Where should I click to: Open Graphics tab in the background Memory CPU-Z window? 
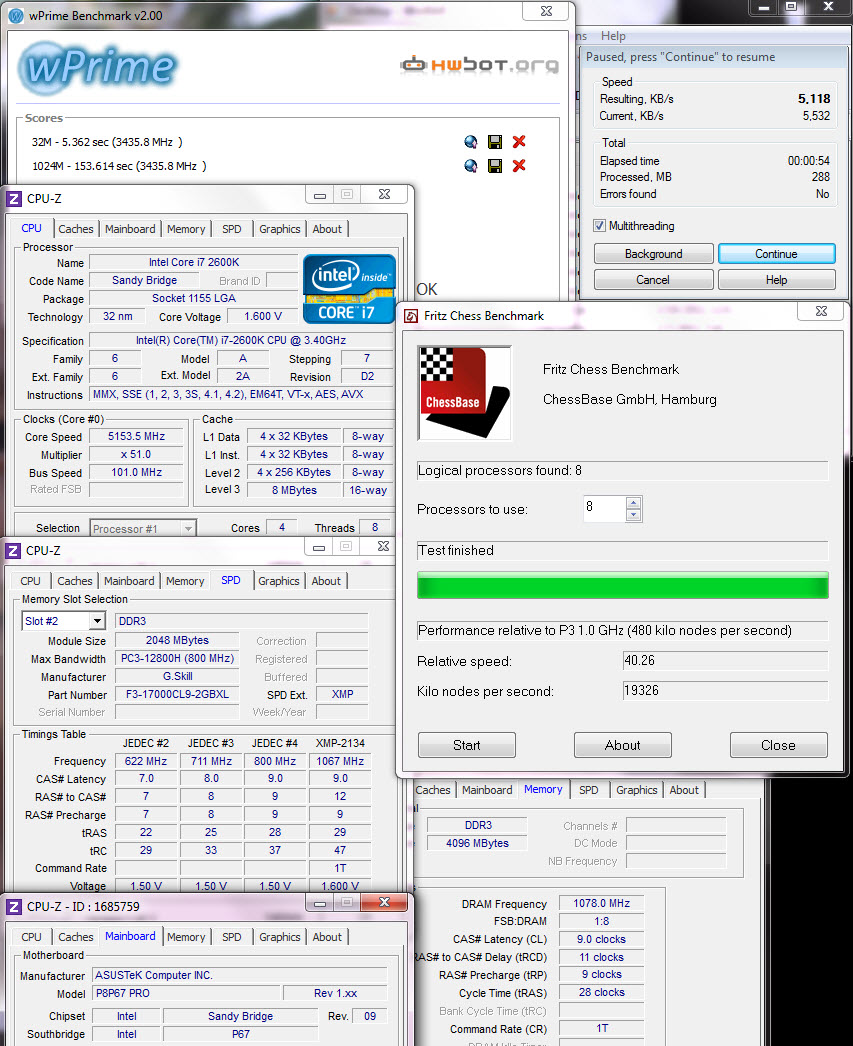636,790
